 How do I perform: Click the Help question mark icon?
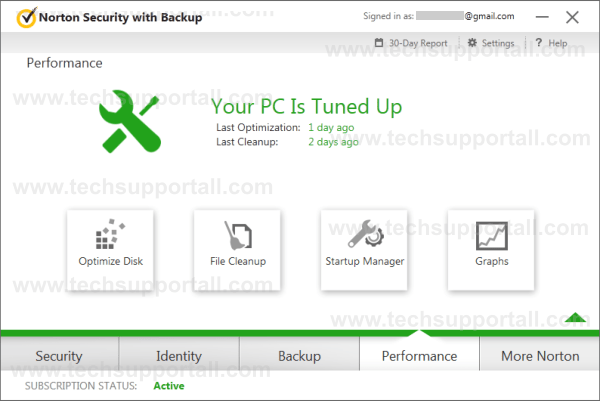click(538, 42)
